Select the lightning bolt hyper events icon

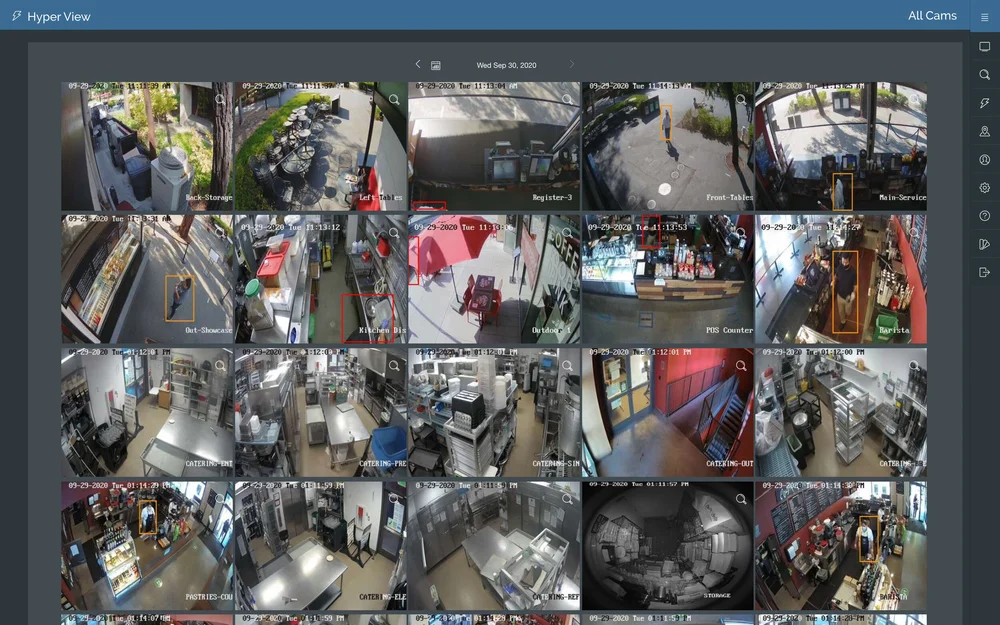coord(983,102)
